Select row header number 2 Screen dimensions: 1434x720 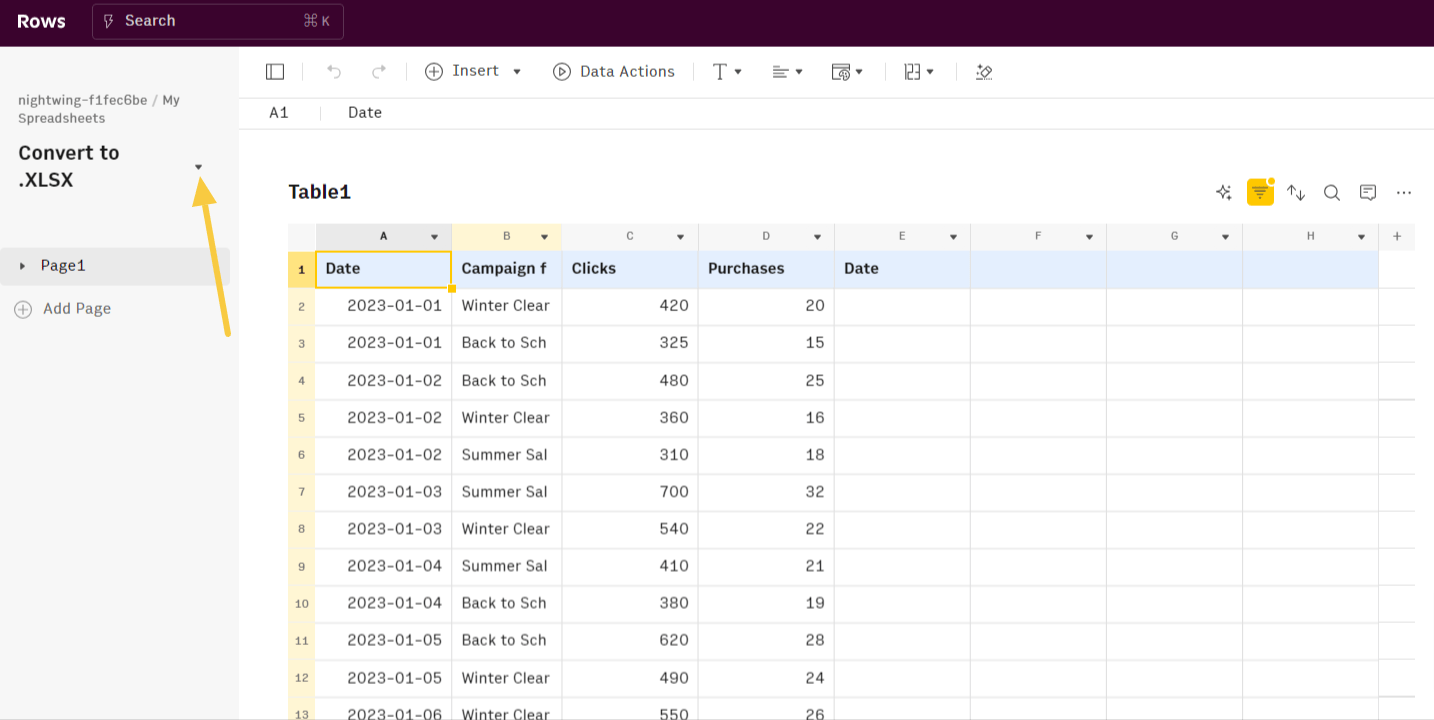(x=301, y=306)
